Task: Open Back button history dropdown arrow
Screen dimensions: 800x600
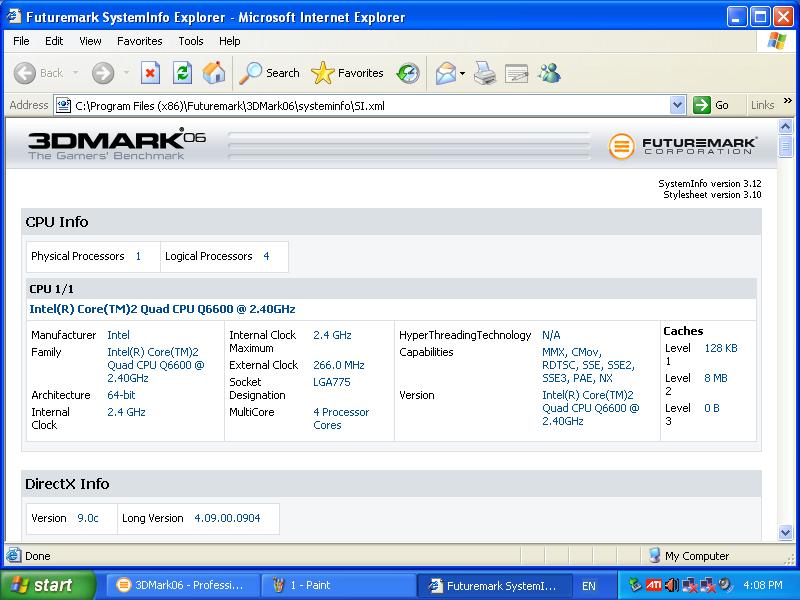Action: 76,73
